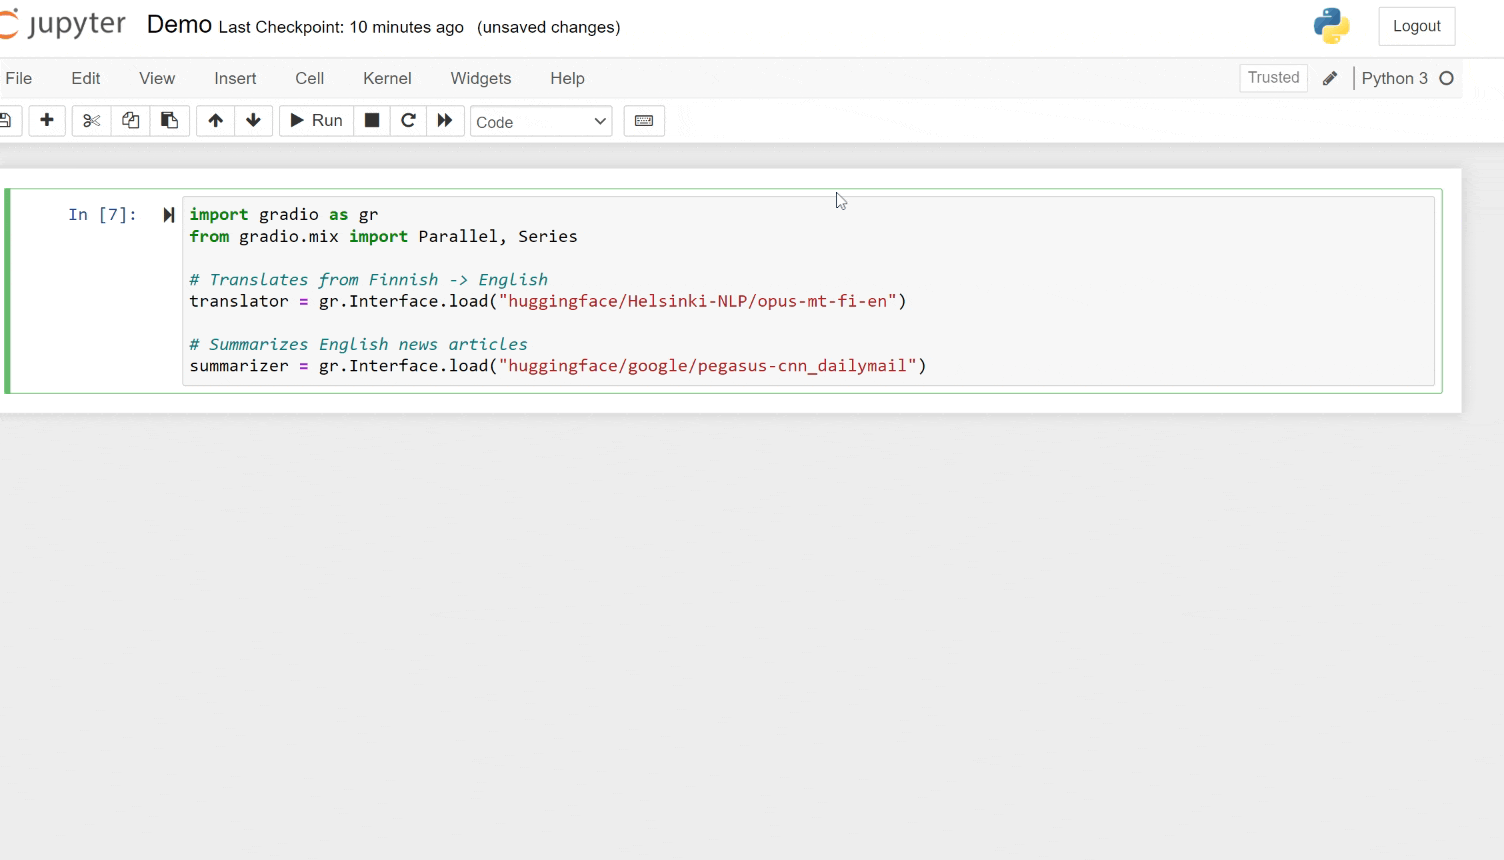Open the command palette keyboard icon

644,121
